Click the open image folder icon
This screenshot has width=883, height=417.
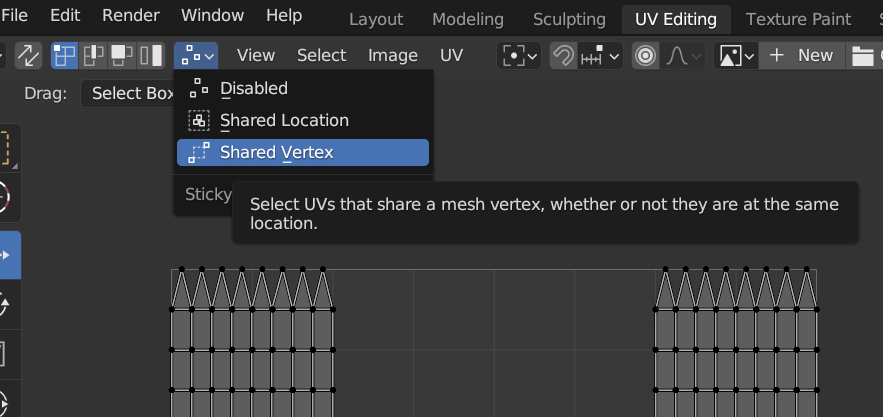862,56
